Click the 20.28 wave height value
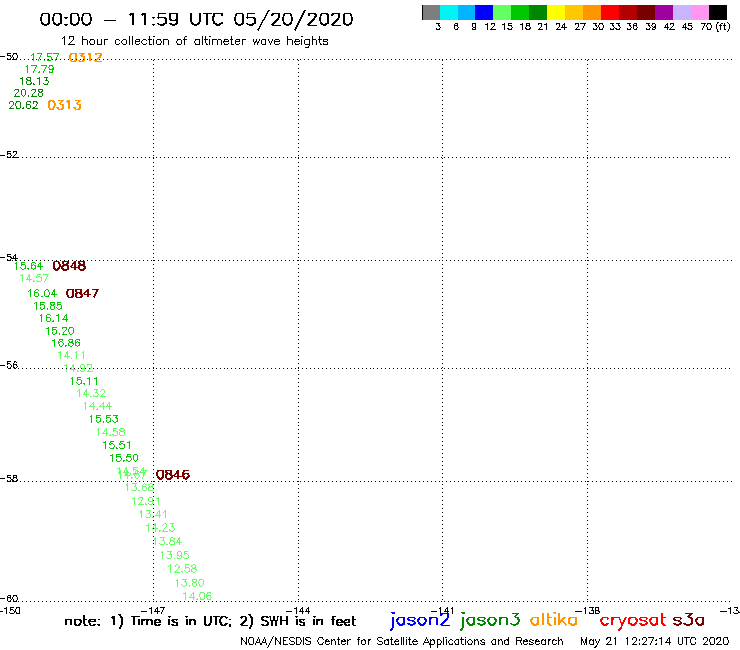Image resolution: width=740 pixels, height=650 pixels. point(29,93)
